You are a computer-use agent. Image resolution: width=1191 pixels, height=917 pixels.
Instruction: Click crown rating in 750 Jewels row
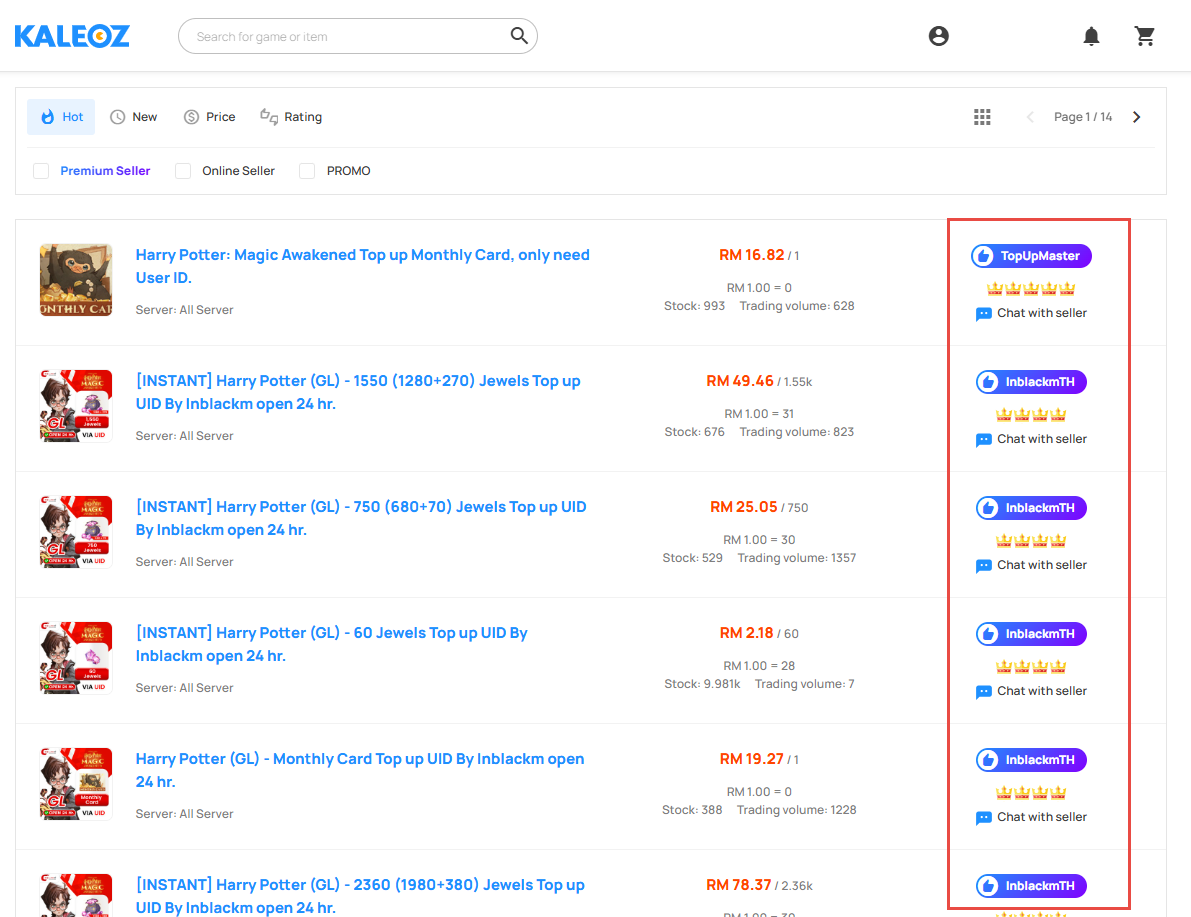pos(1031,540)
